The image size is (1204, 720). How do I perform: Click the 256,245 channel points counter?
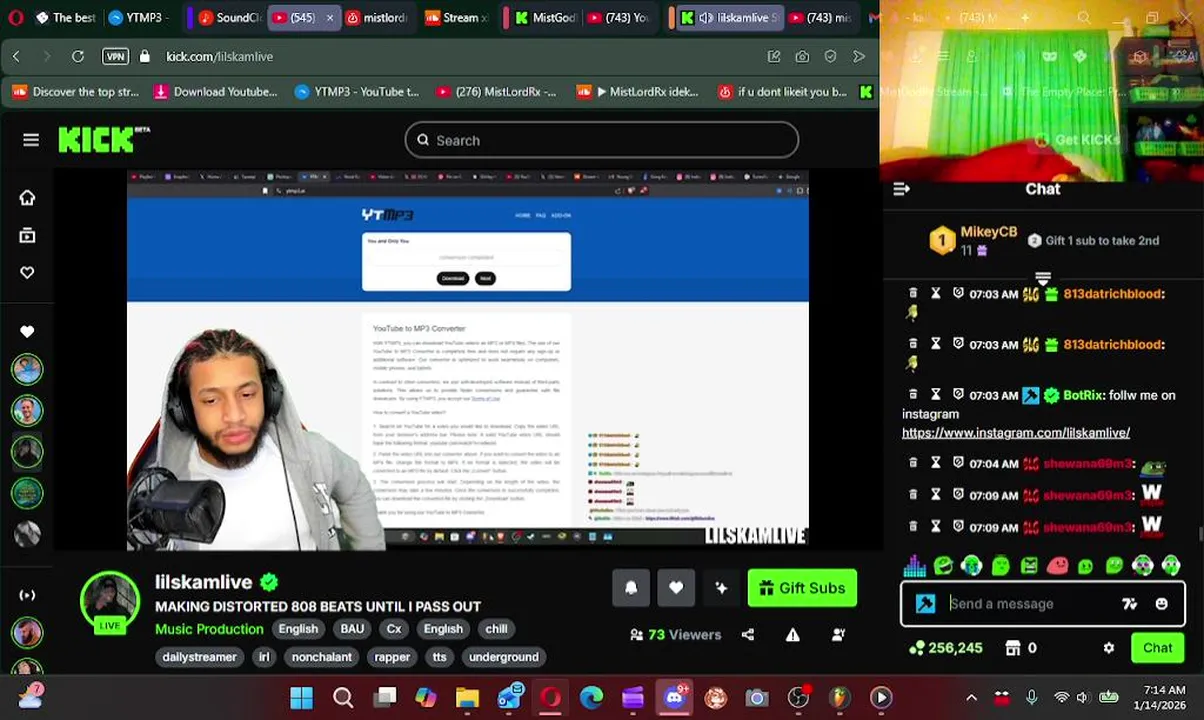(946, 648)
